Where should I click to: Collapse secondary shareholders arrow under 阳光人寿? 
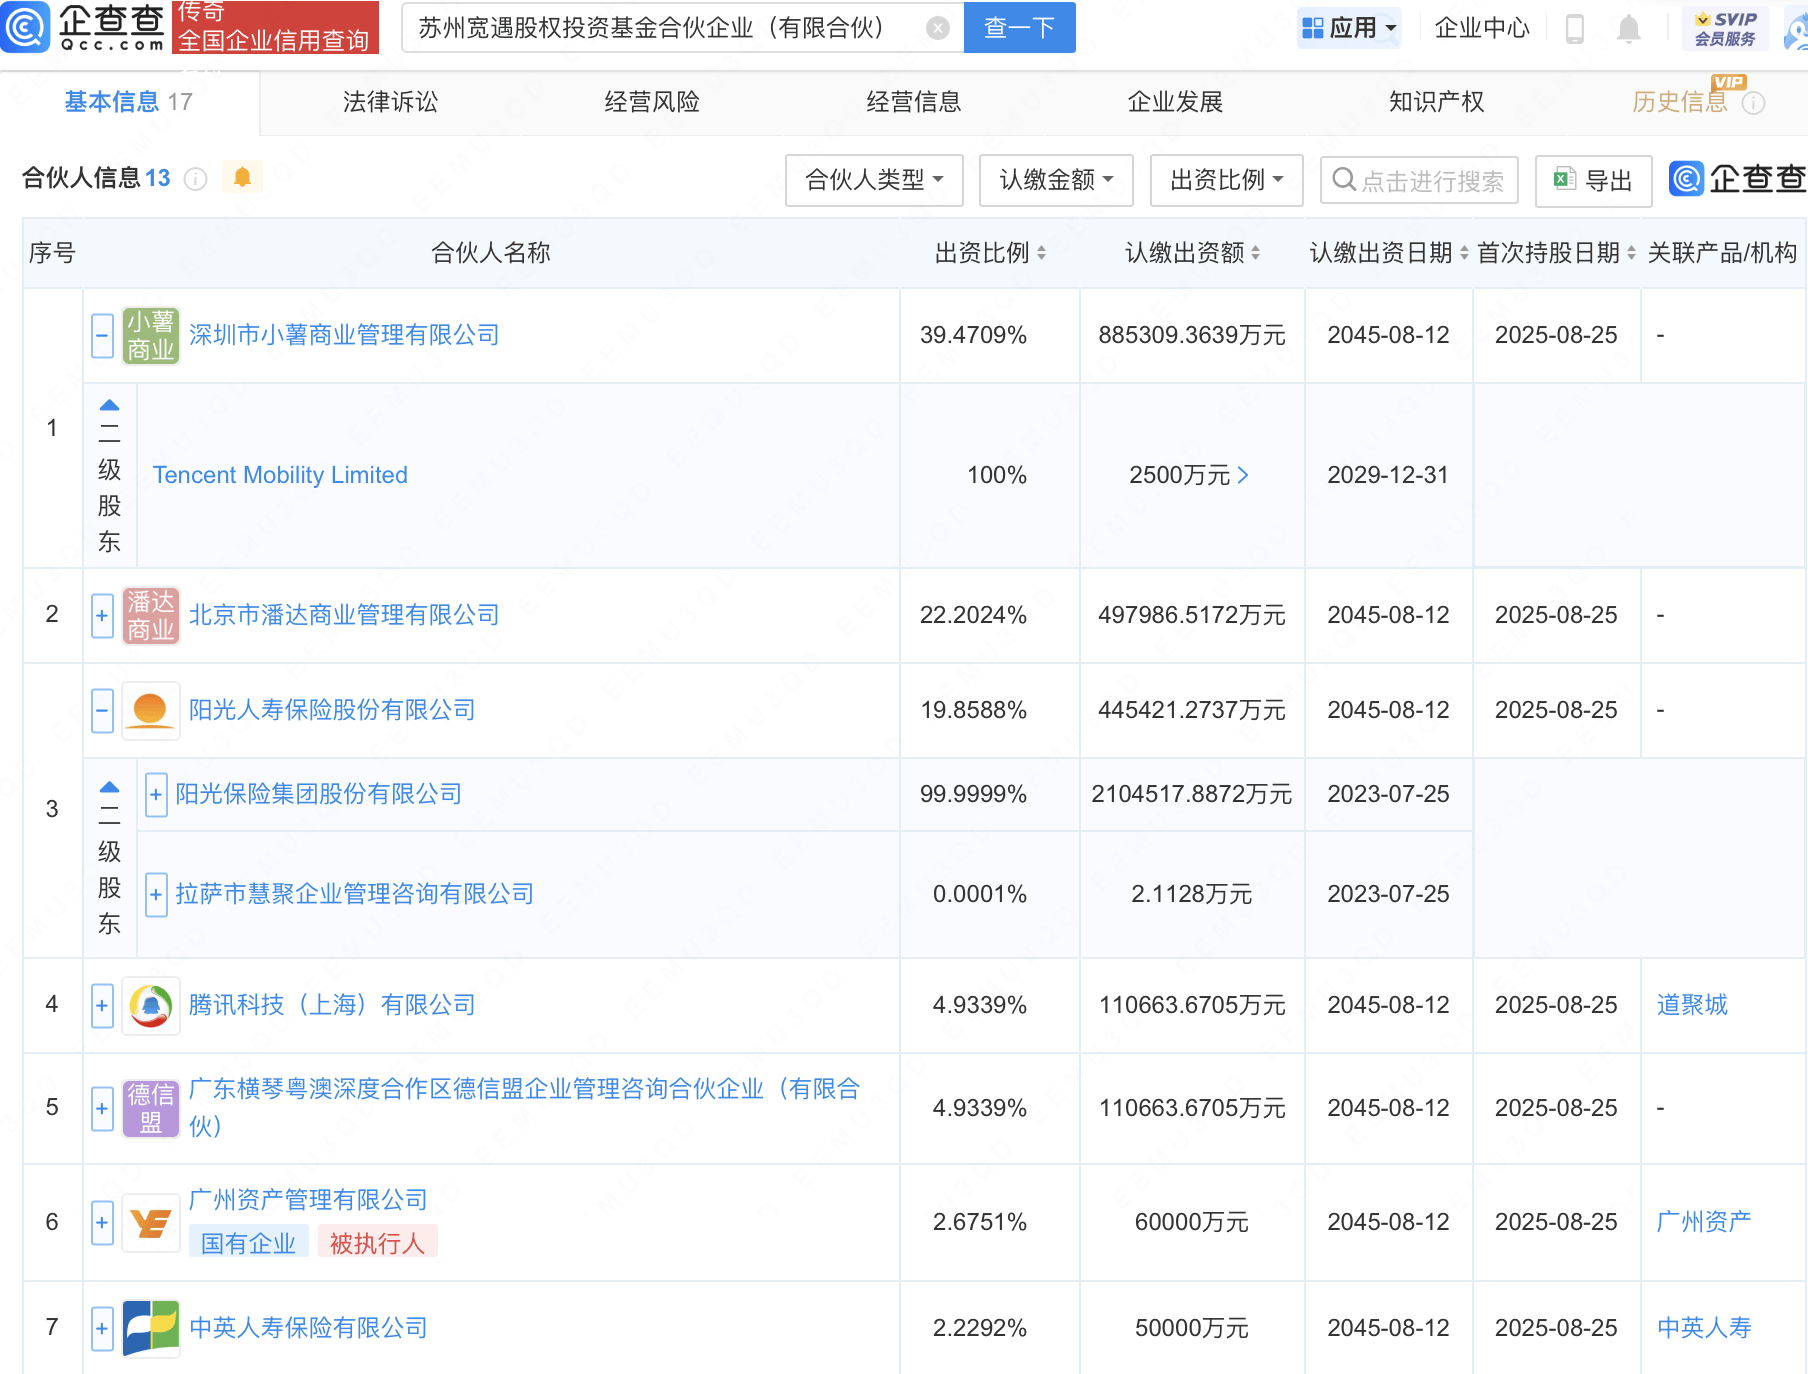coord(109,788)
